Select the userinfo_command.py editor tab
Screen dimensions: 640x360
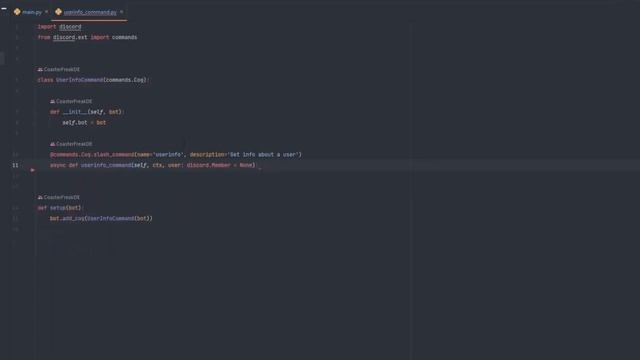click(x=90, y=12)
